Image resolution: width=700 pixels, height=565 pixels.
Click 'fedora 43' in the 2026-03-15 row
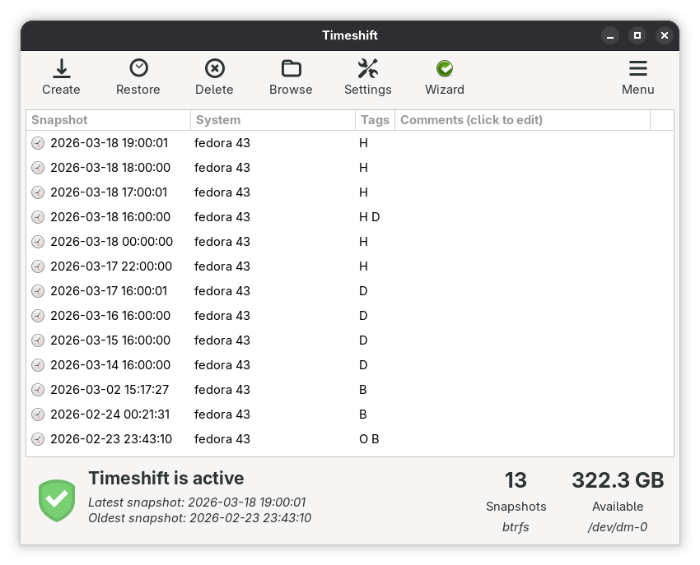222,341
